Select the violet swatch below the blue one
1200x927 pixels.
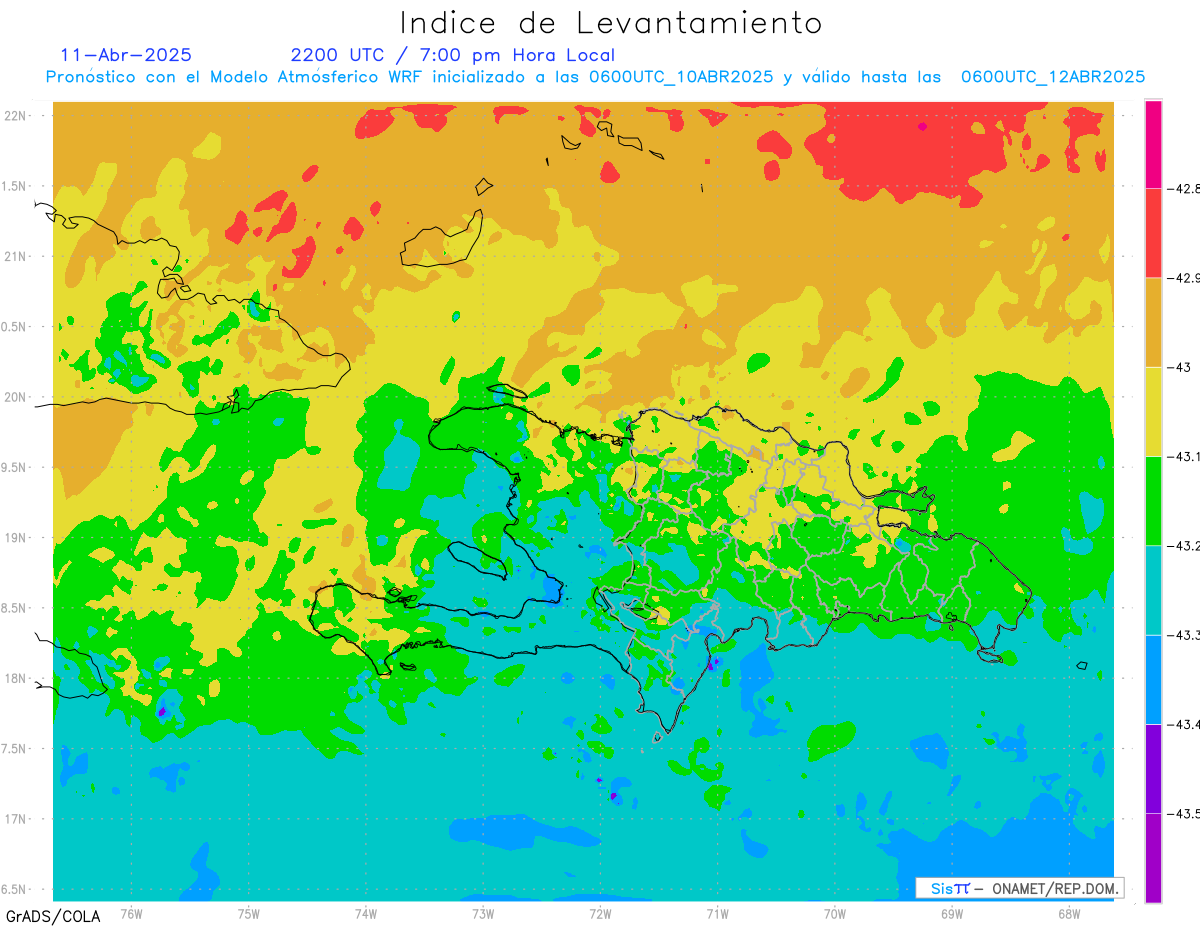pos(1153,769)
